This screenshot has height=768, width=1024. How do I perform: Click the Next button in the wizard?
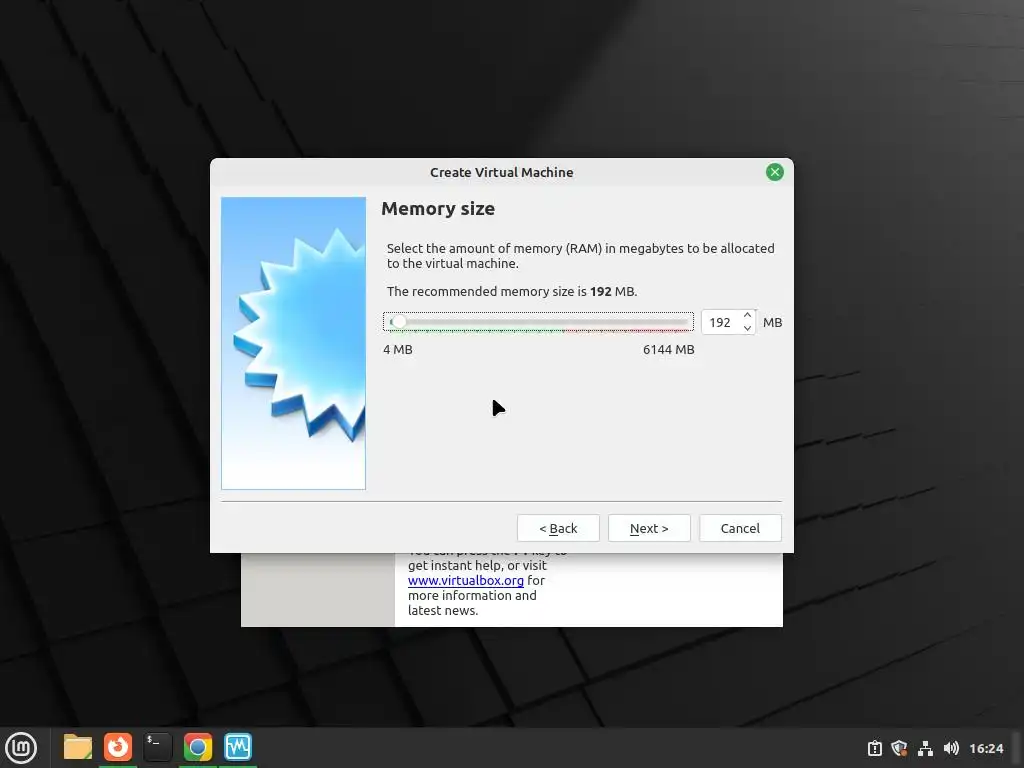tap(648, 528)
